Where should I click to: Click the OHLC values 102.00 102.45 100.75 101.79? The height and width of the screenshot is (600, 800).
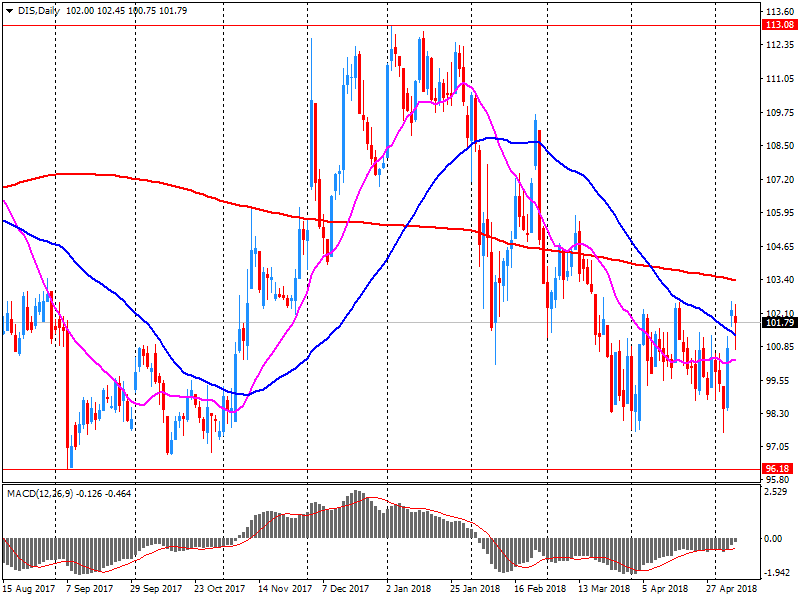(x=127, y=11)
